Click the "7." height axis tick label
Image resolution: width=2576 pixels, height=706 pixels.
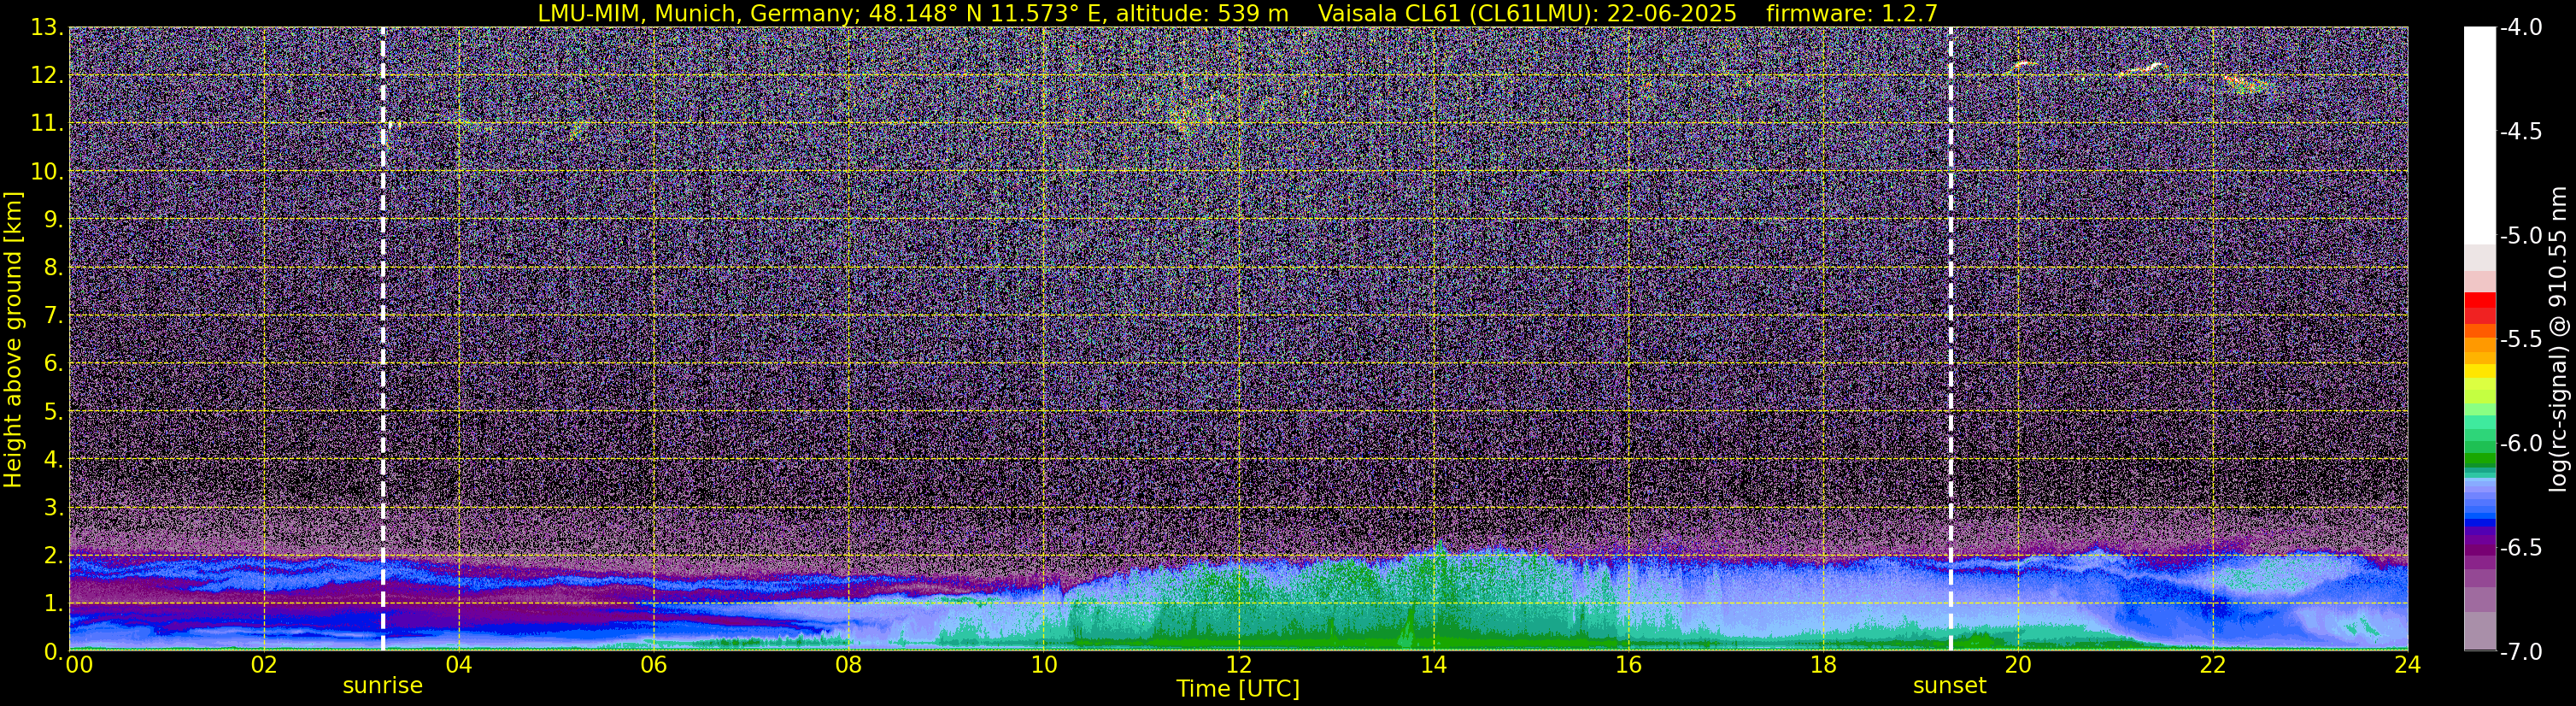(x=54, y=316)
